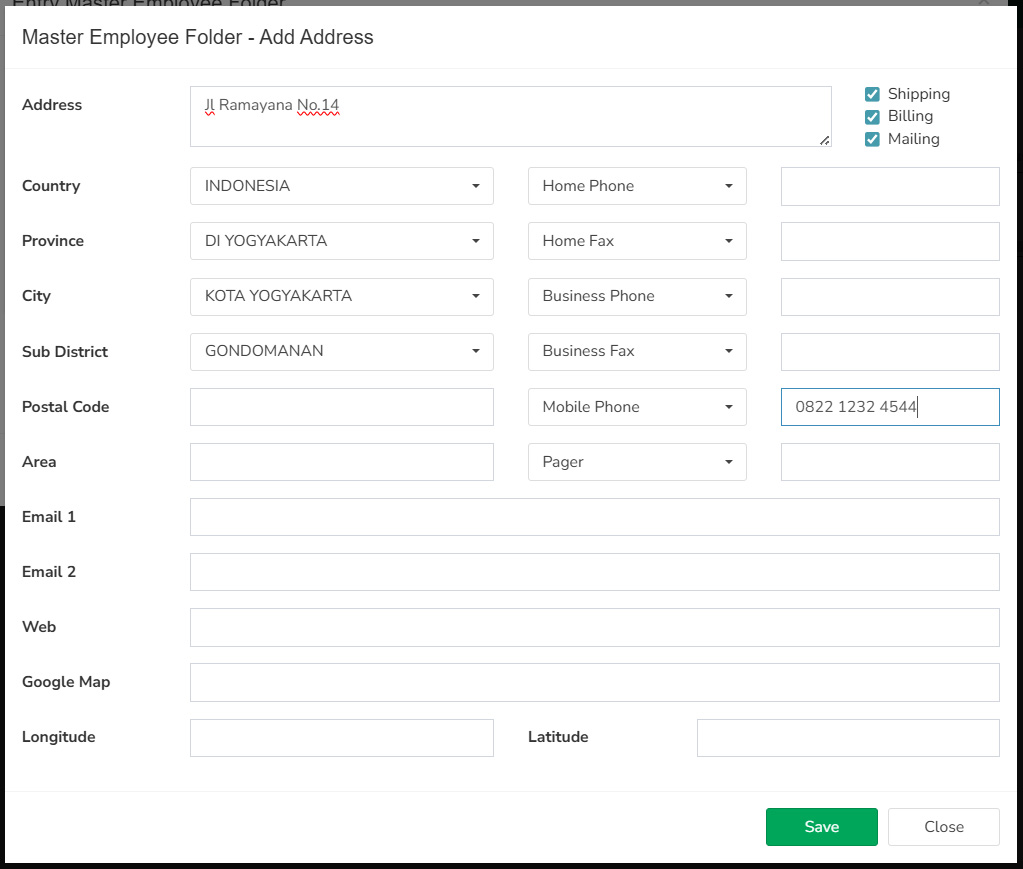Open the Mobile Phone type dropdown
The image size is (1023, 869).
point(637,407)
